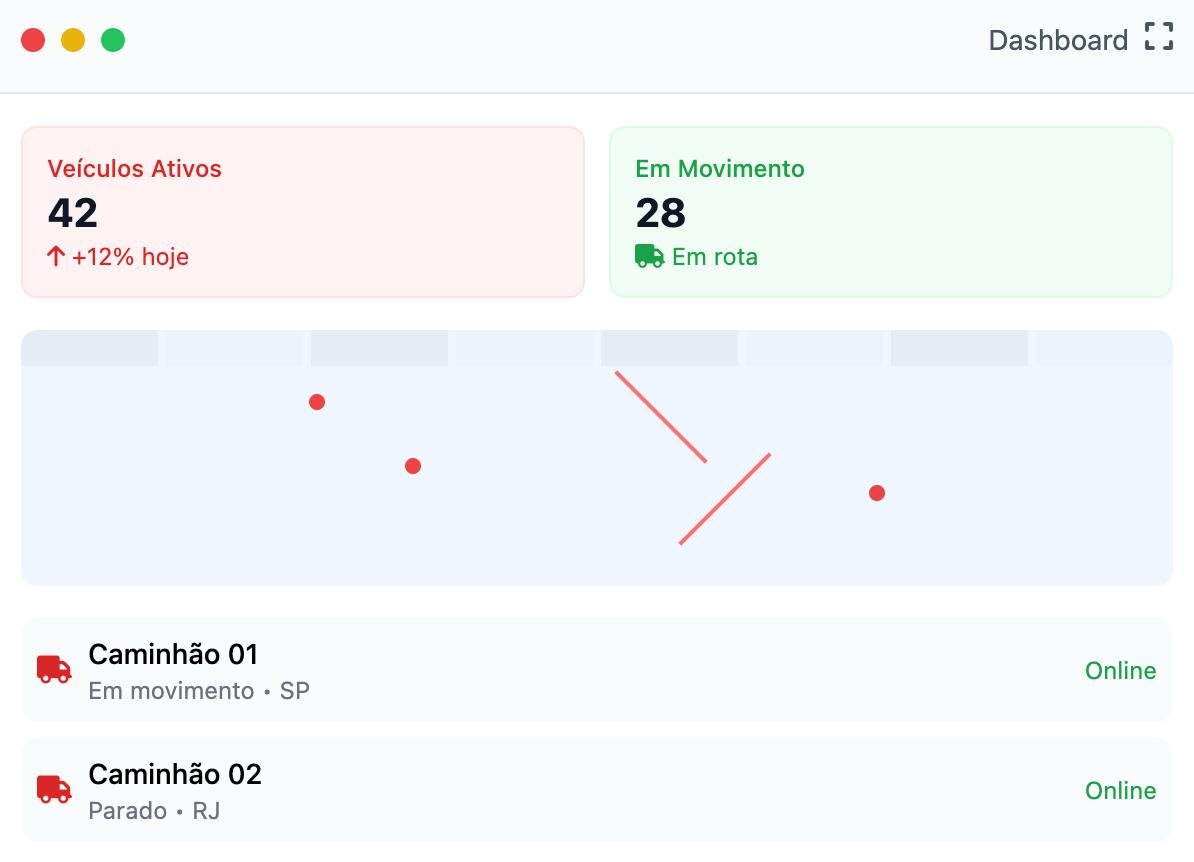Click the rightmost red vehicle marker on the map
The height and width of the screenshot is (862, 1194).
(x=877, y=492)
